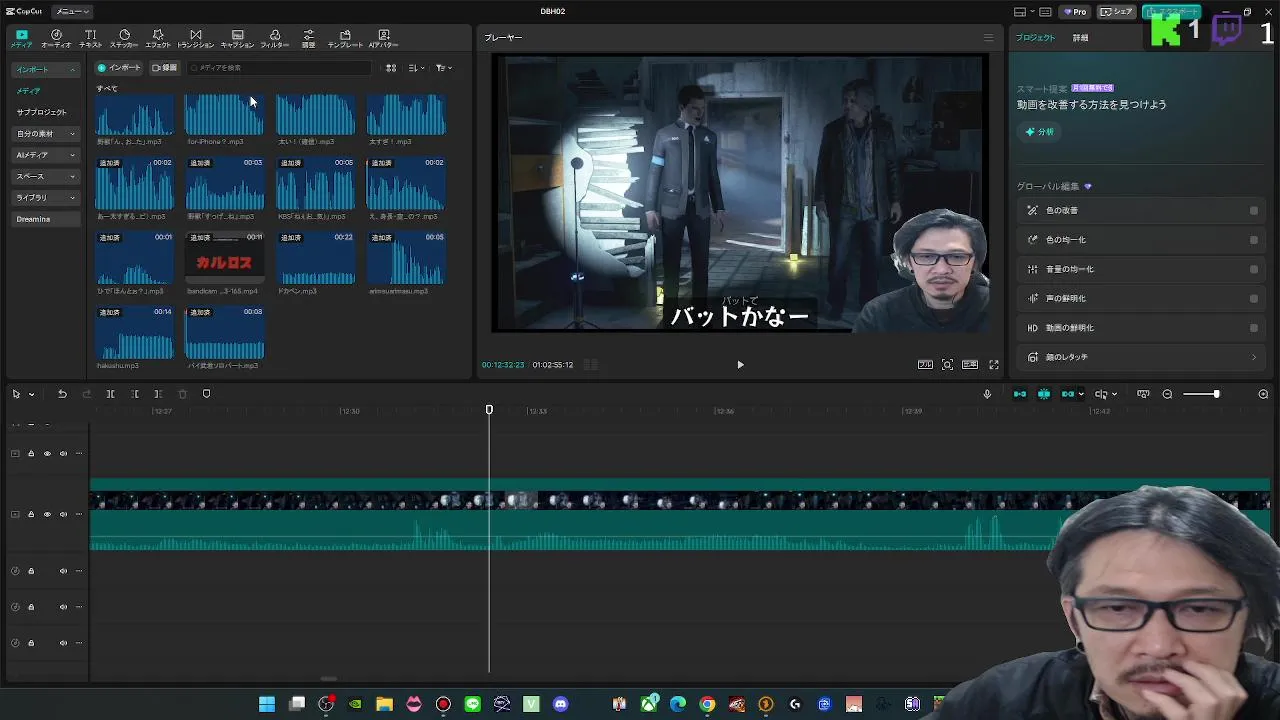Select メディア in left sidebar

click(29, 91)
